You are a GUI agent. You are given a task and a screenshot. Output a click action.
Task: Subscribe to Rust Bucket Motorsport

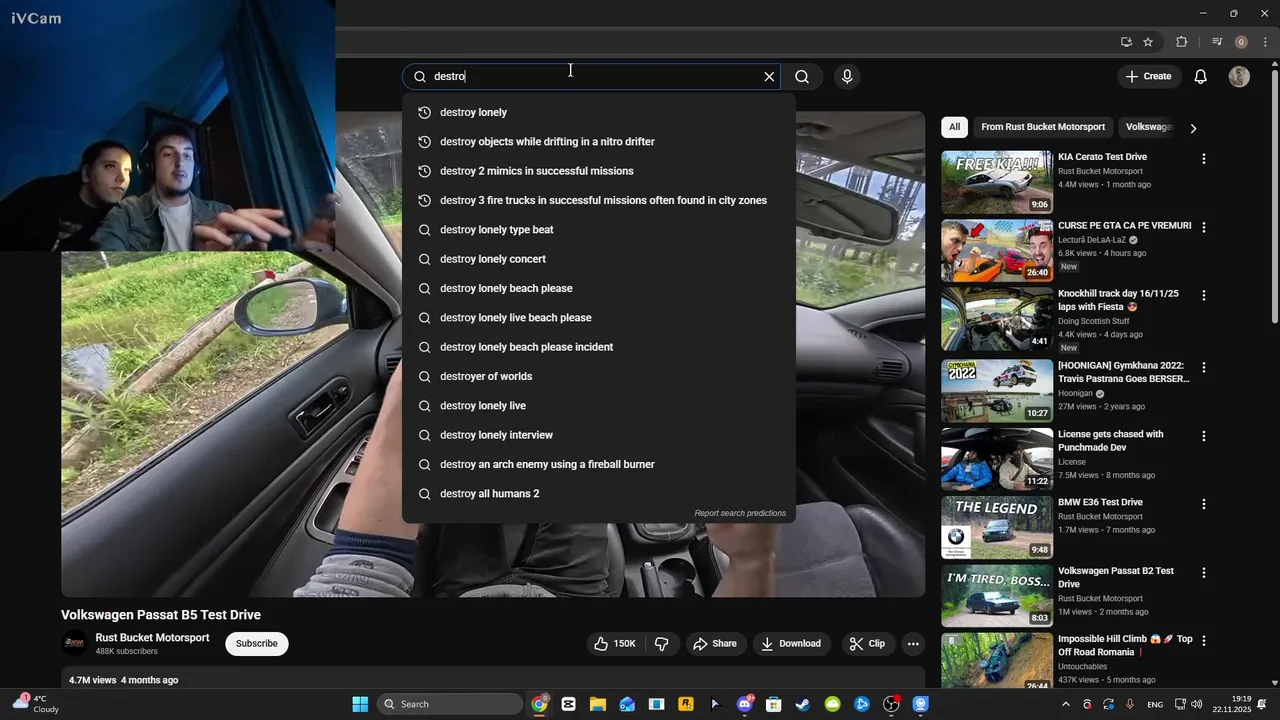point(256,644)
